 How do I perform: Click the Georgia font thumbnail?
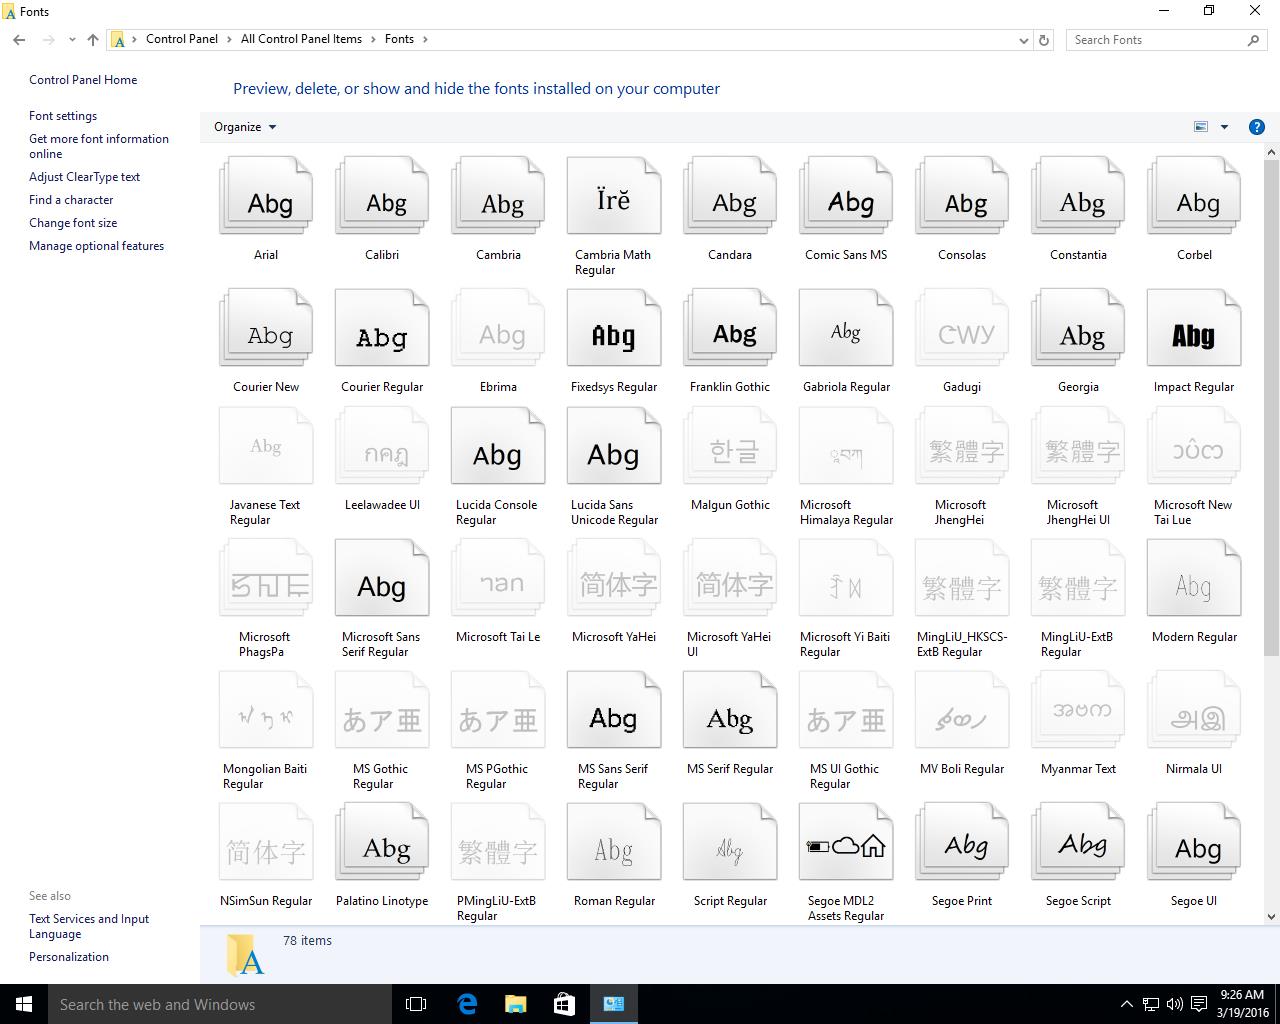(x=1078, y=328)
